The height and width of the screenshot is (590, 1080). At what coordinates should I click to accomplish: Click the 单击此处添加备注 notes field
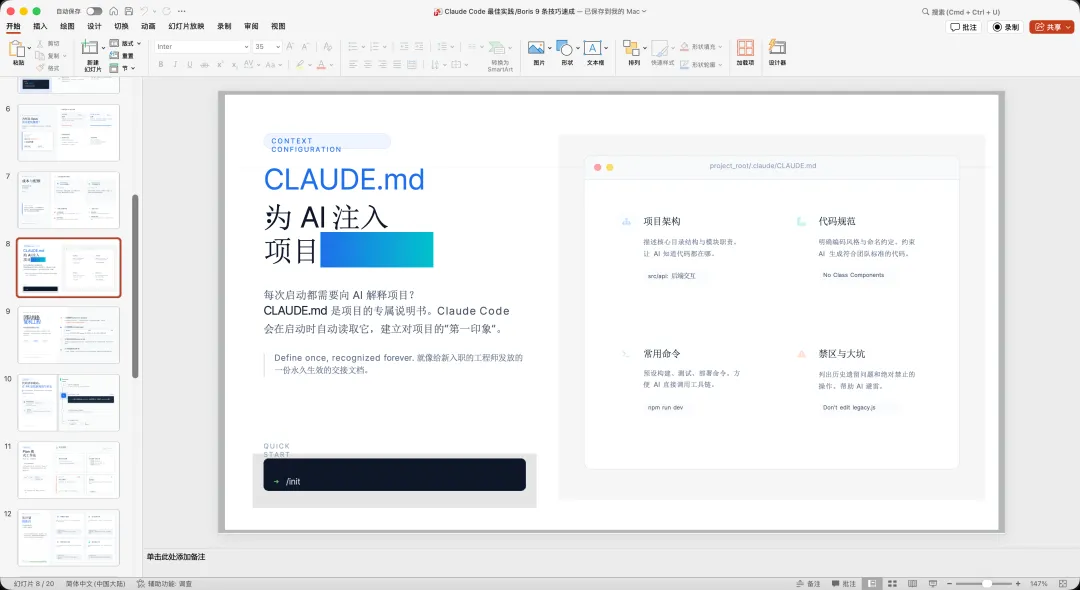[176, 556]
